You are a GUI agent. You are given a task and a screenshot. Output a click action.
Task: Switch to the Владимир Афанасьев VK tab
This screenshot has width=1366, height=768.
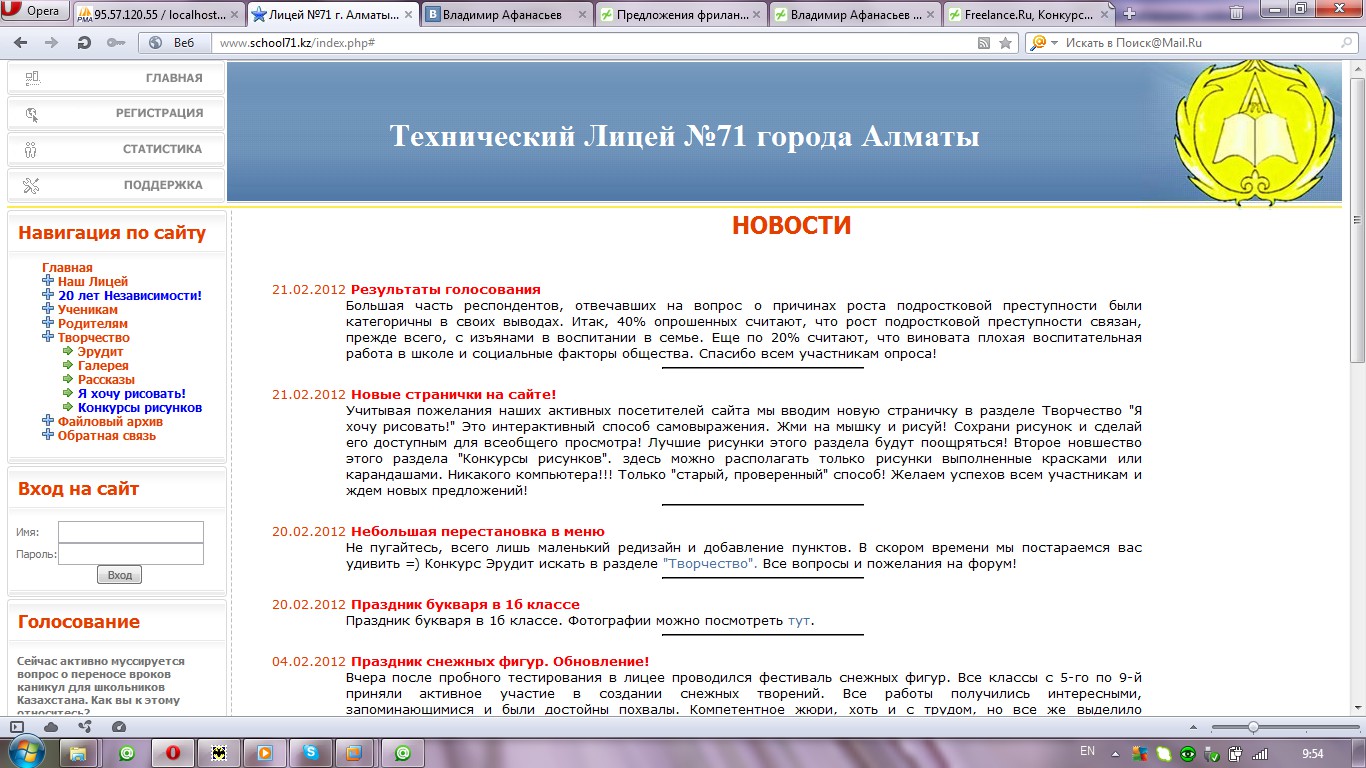coord(506,14)
